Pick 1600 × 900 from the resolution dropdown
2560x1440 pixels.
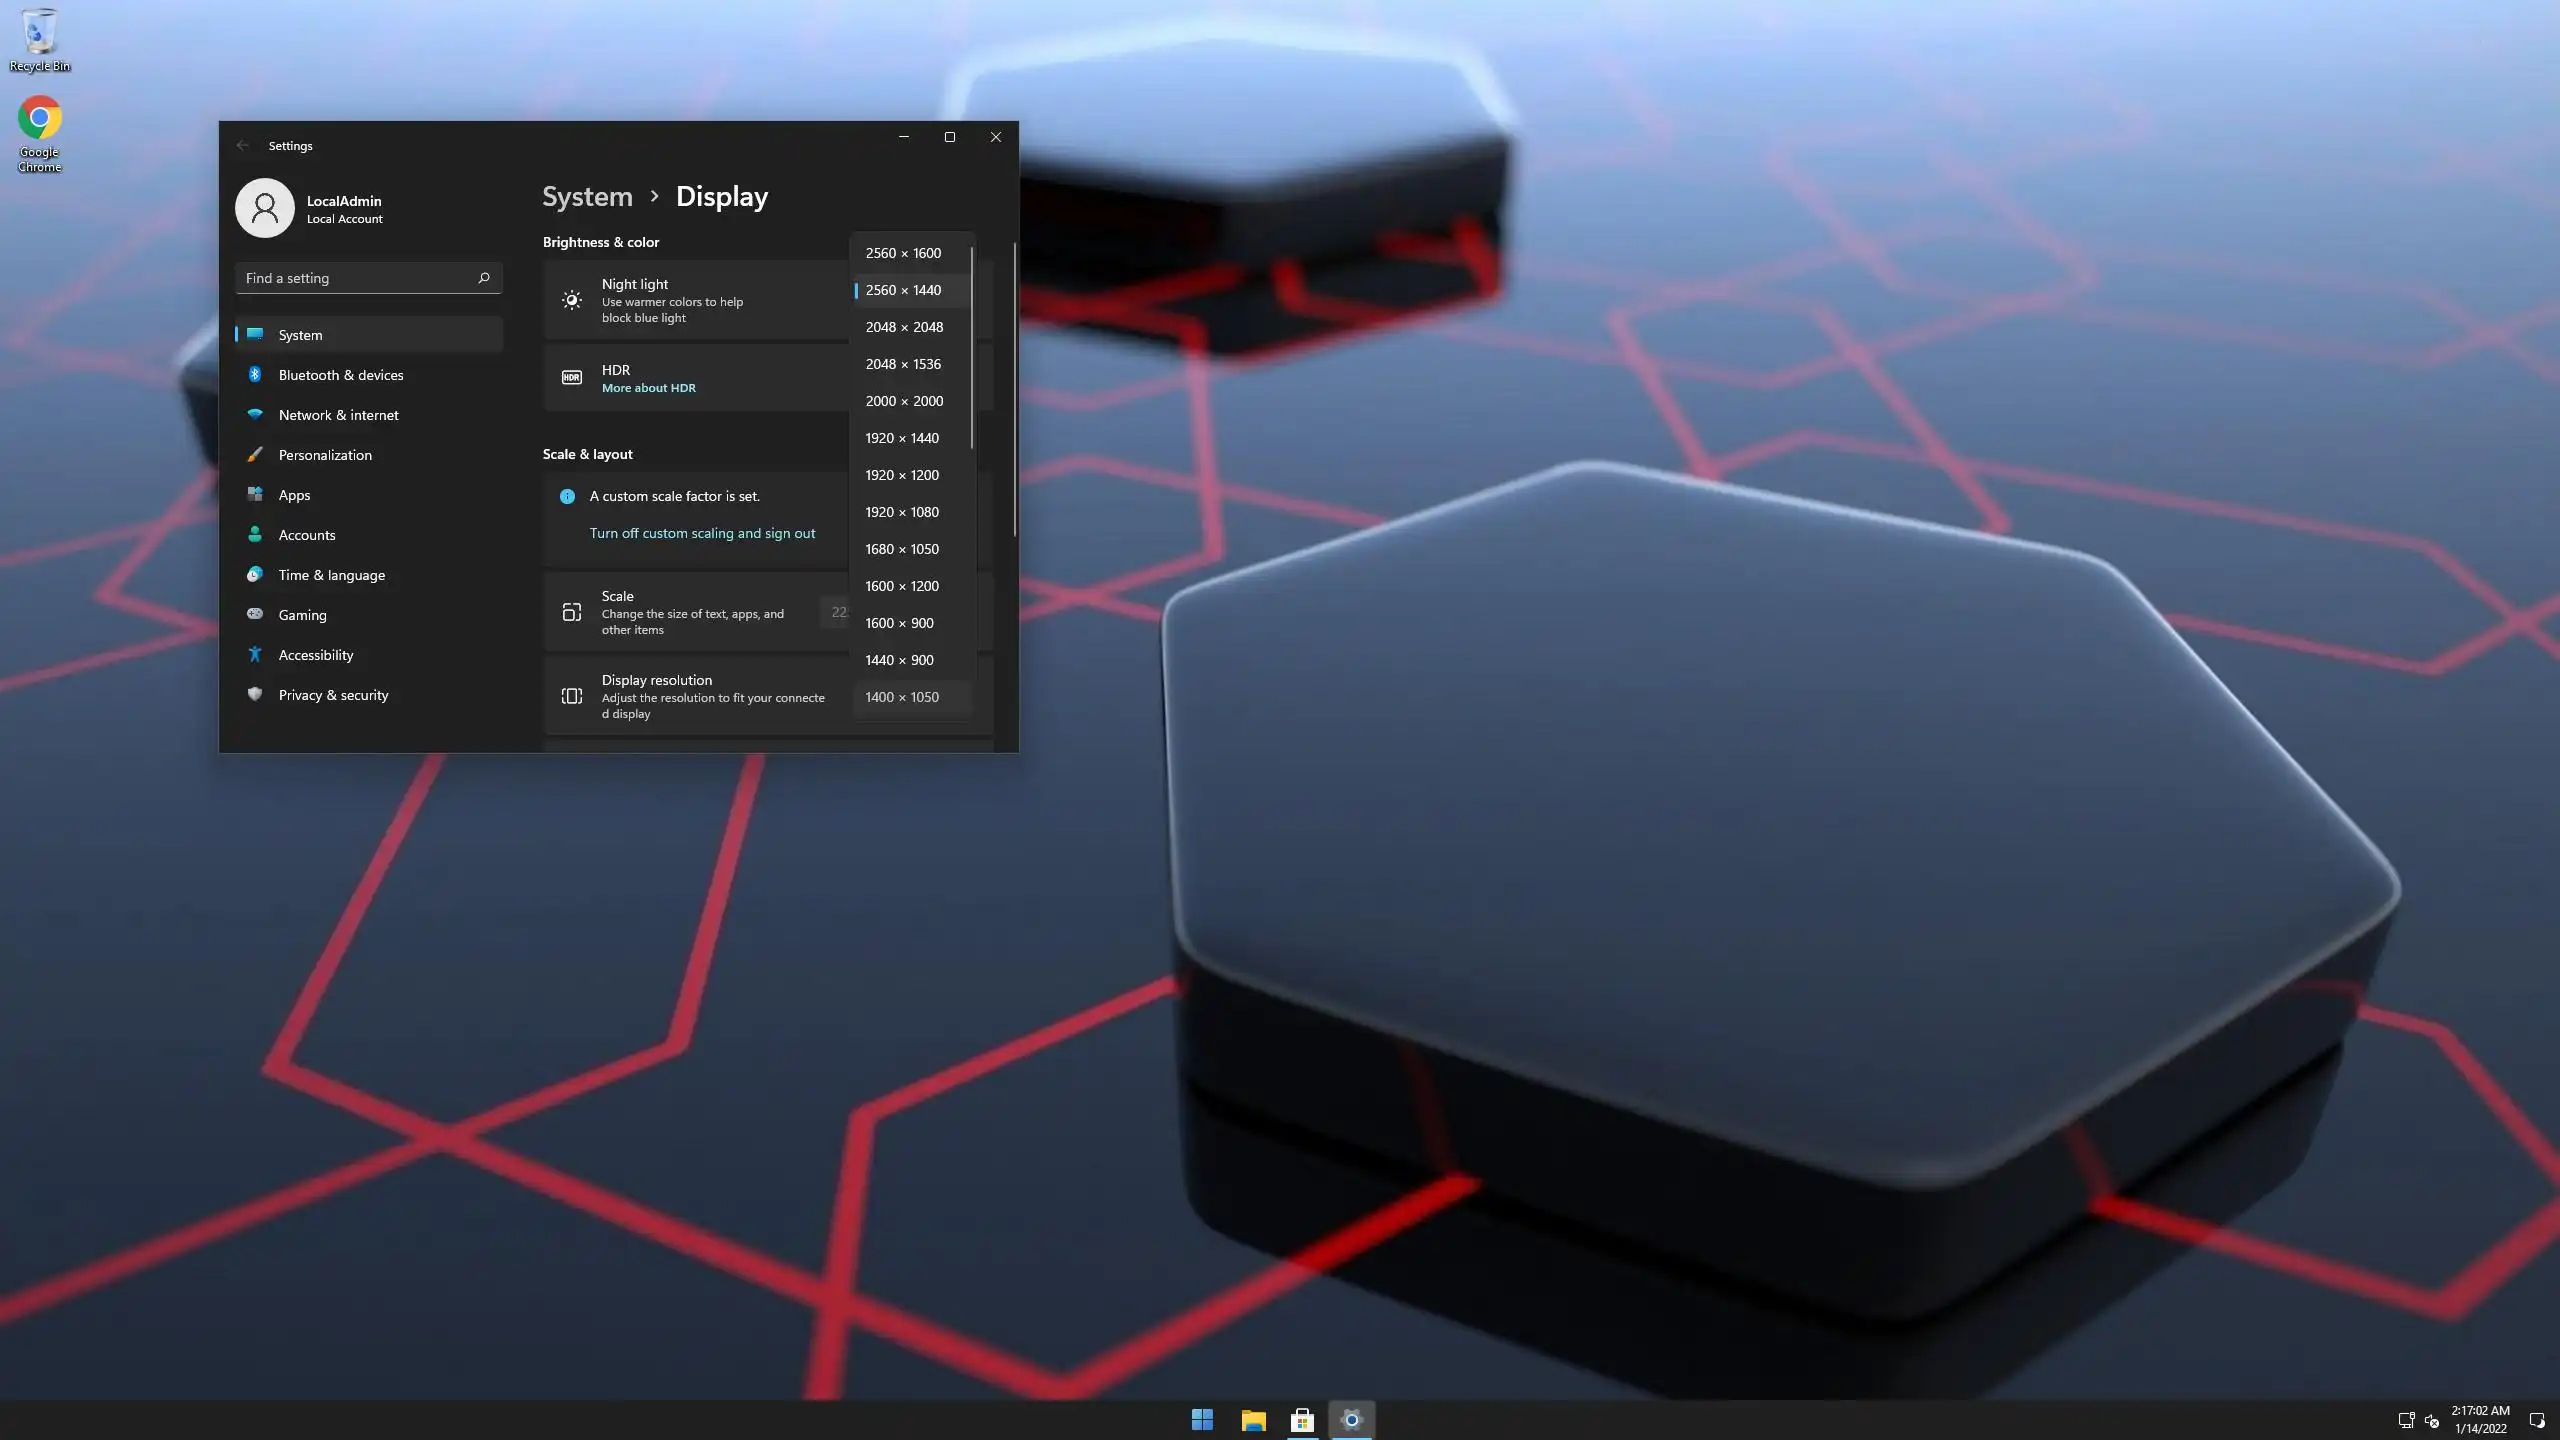click(899, 623)
